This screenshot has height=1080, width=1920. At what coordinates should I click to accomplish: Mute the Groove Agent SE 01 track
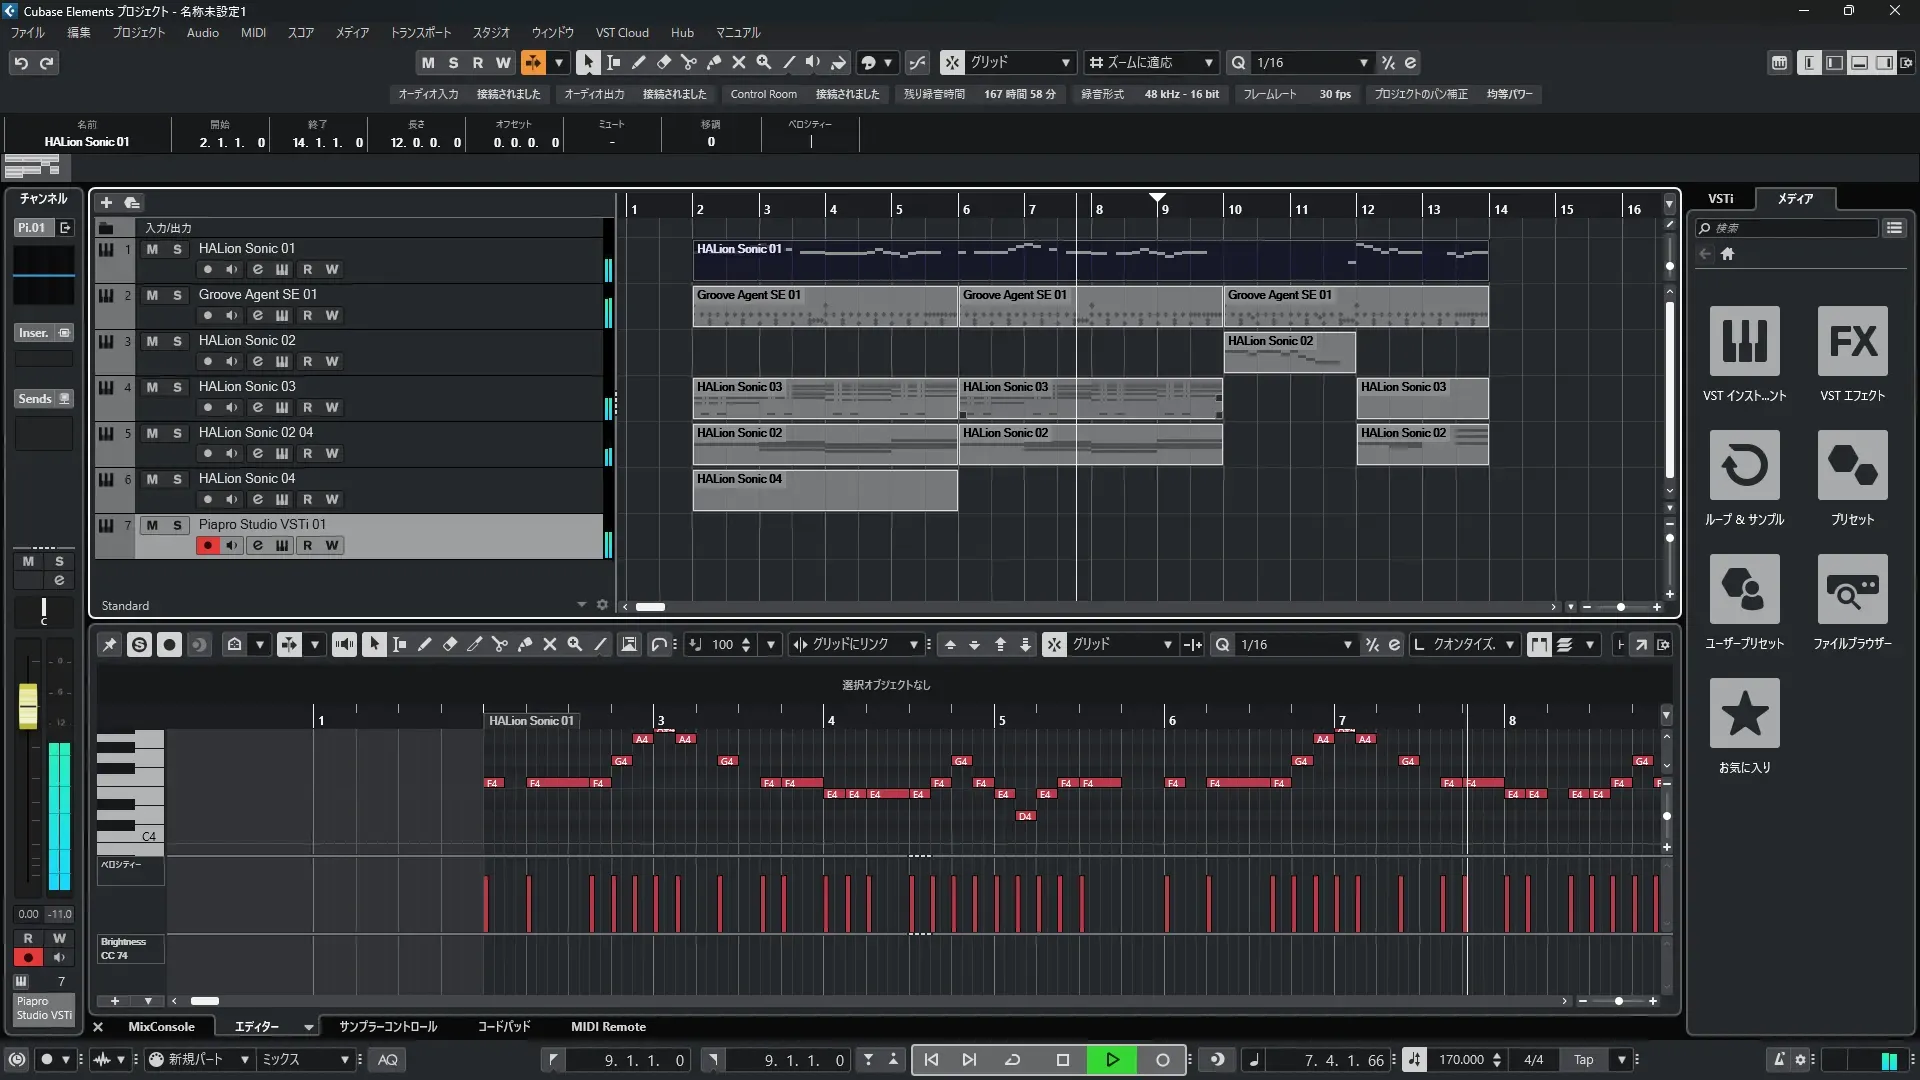pos(152,295)
